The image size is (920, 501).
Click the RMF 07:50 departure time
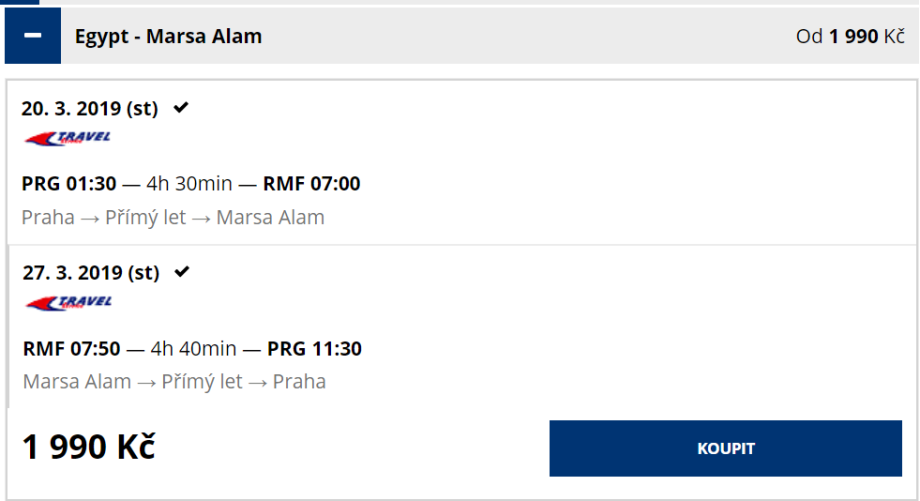[71, 349]
